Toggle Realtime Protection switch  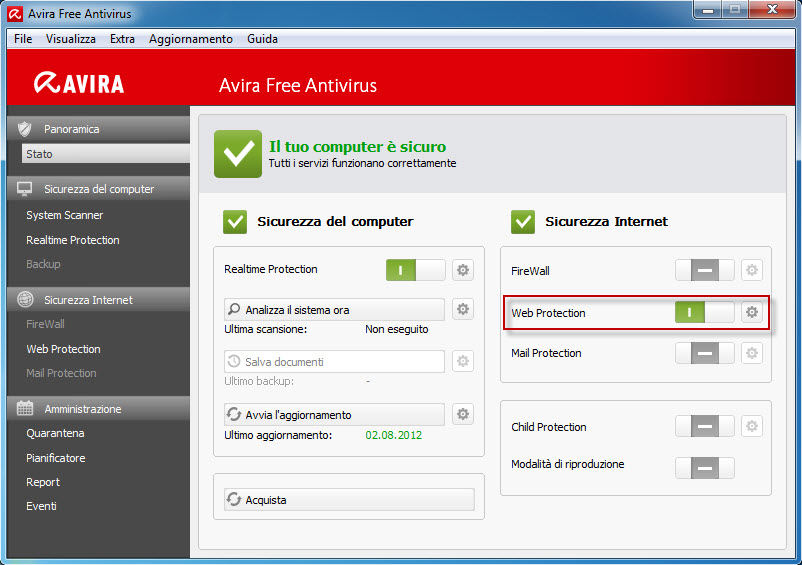(415, 270)
